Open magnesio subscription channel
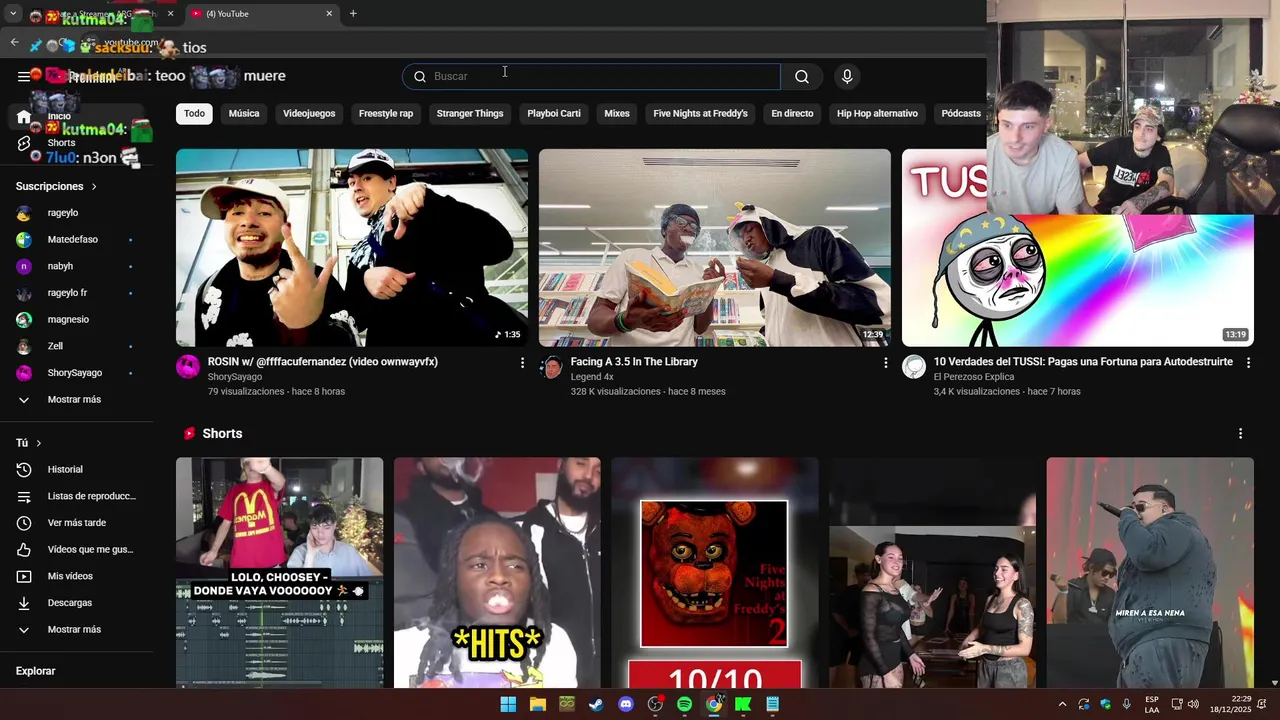Viewport: 1280px width, 720px height. pos(76,320)
